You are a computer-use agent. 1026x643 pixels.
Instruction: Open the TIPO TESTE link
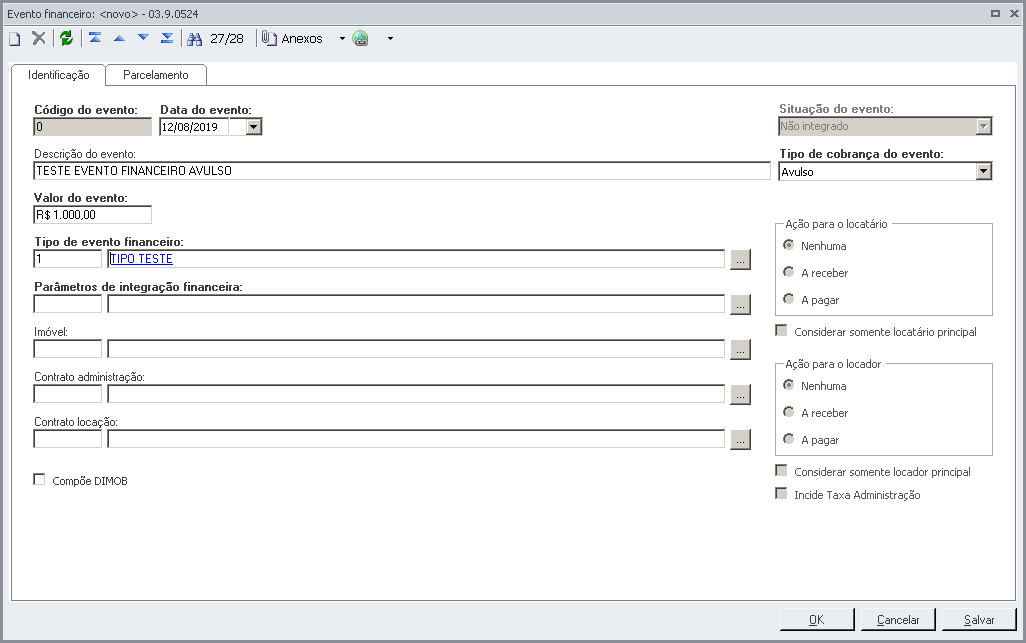point(141,258)
